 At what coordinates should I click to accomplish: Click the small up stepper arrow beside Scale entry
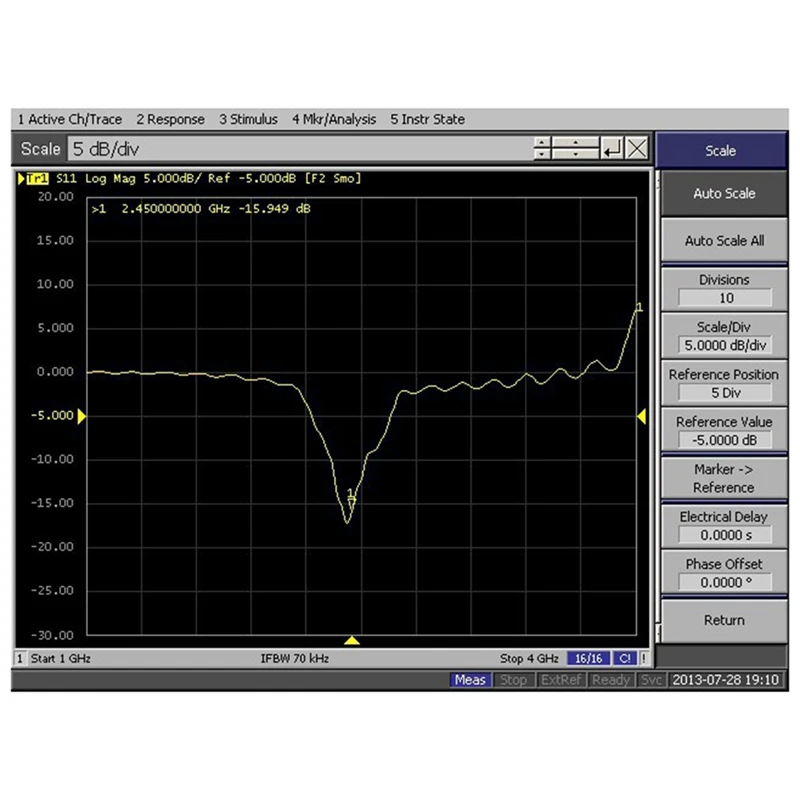tap(541, 142)
